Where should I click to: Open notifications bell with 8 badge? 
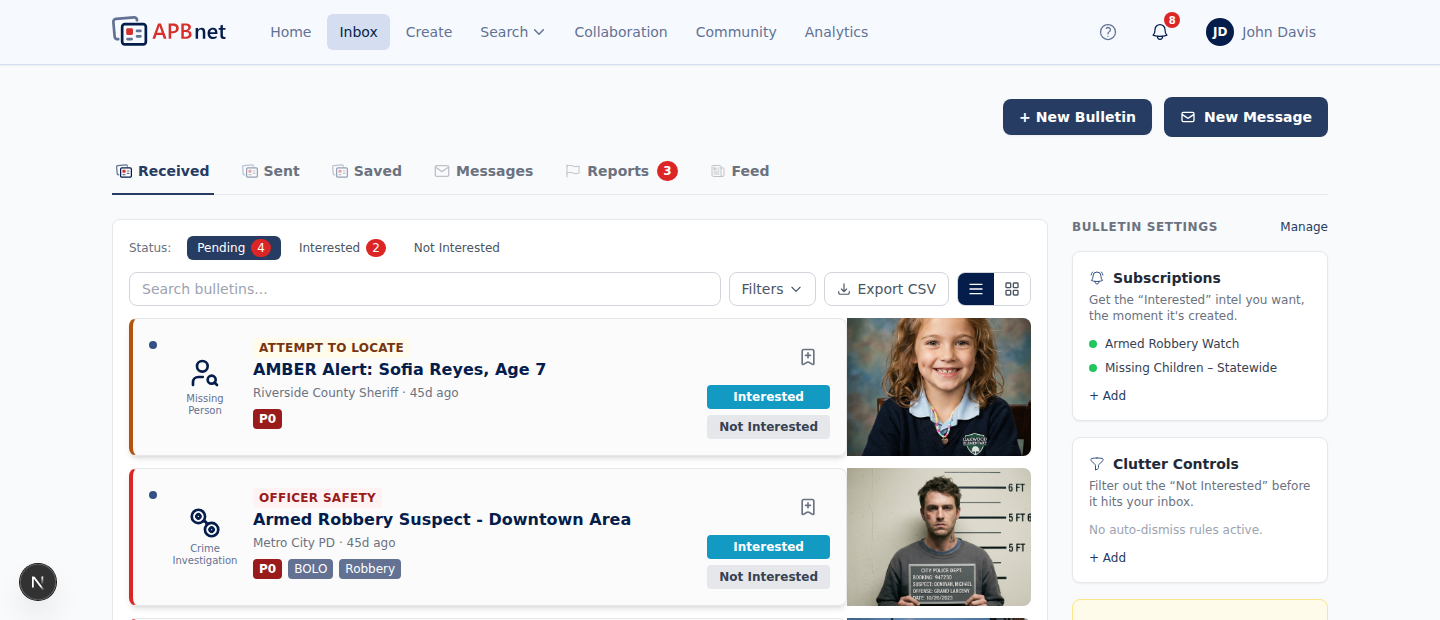tap(1160, 32)
